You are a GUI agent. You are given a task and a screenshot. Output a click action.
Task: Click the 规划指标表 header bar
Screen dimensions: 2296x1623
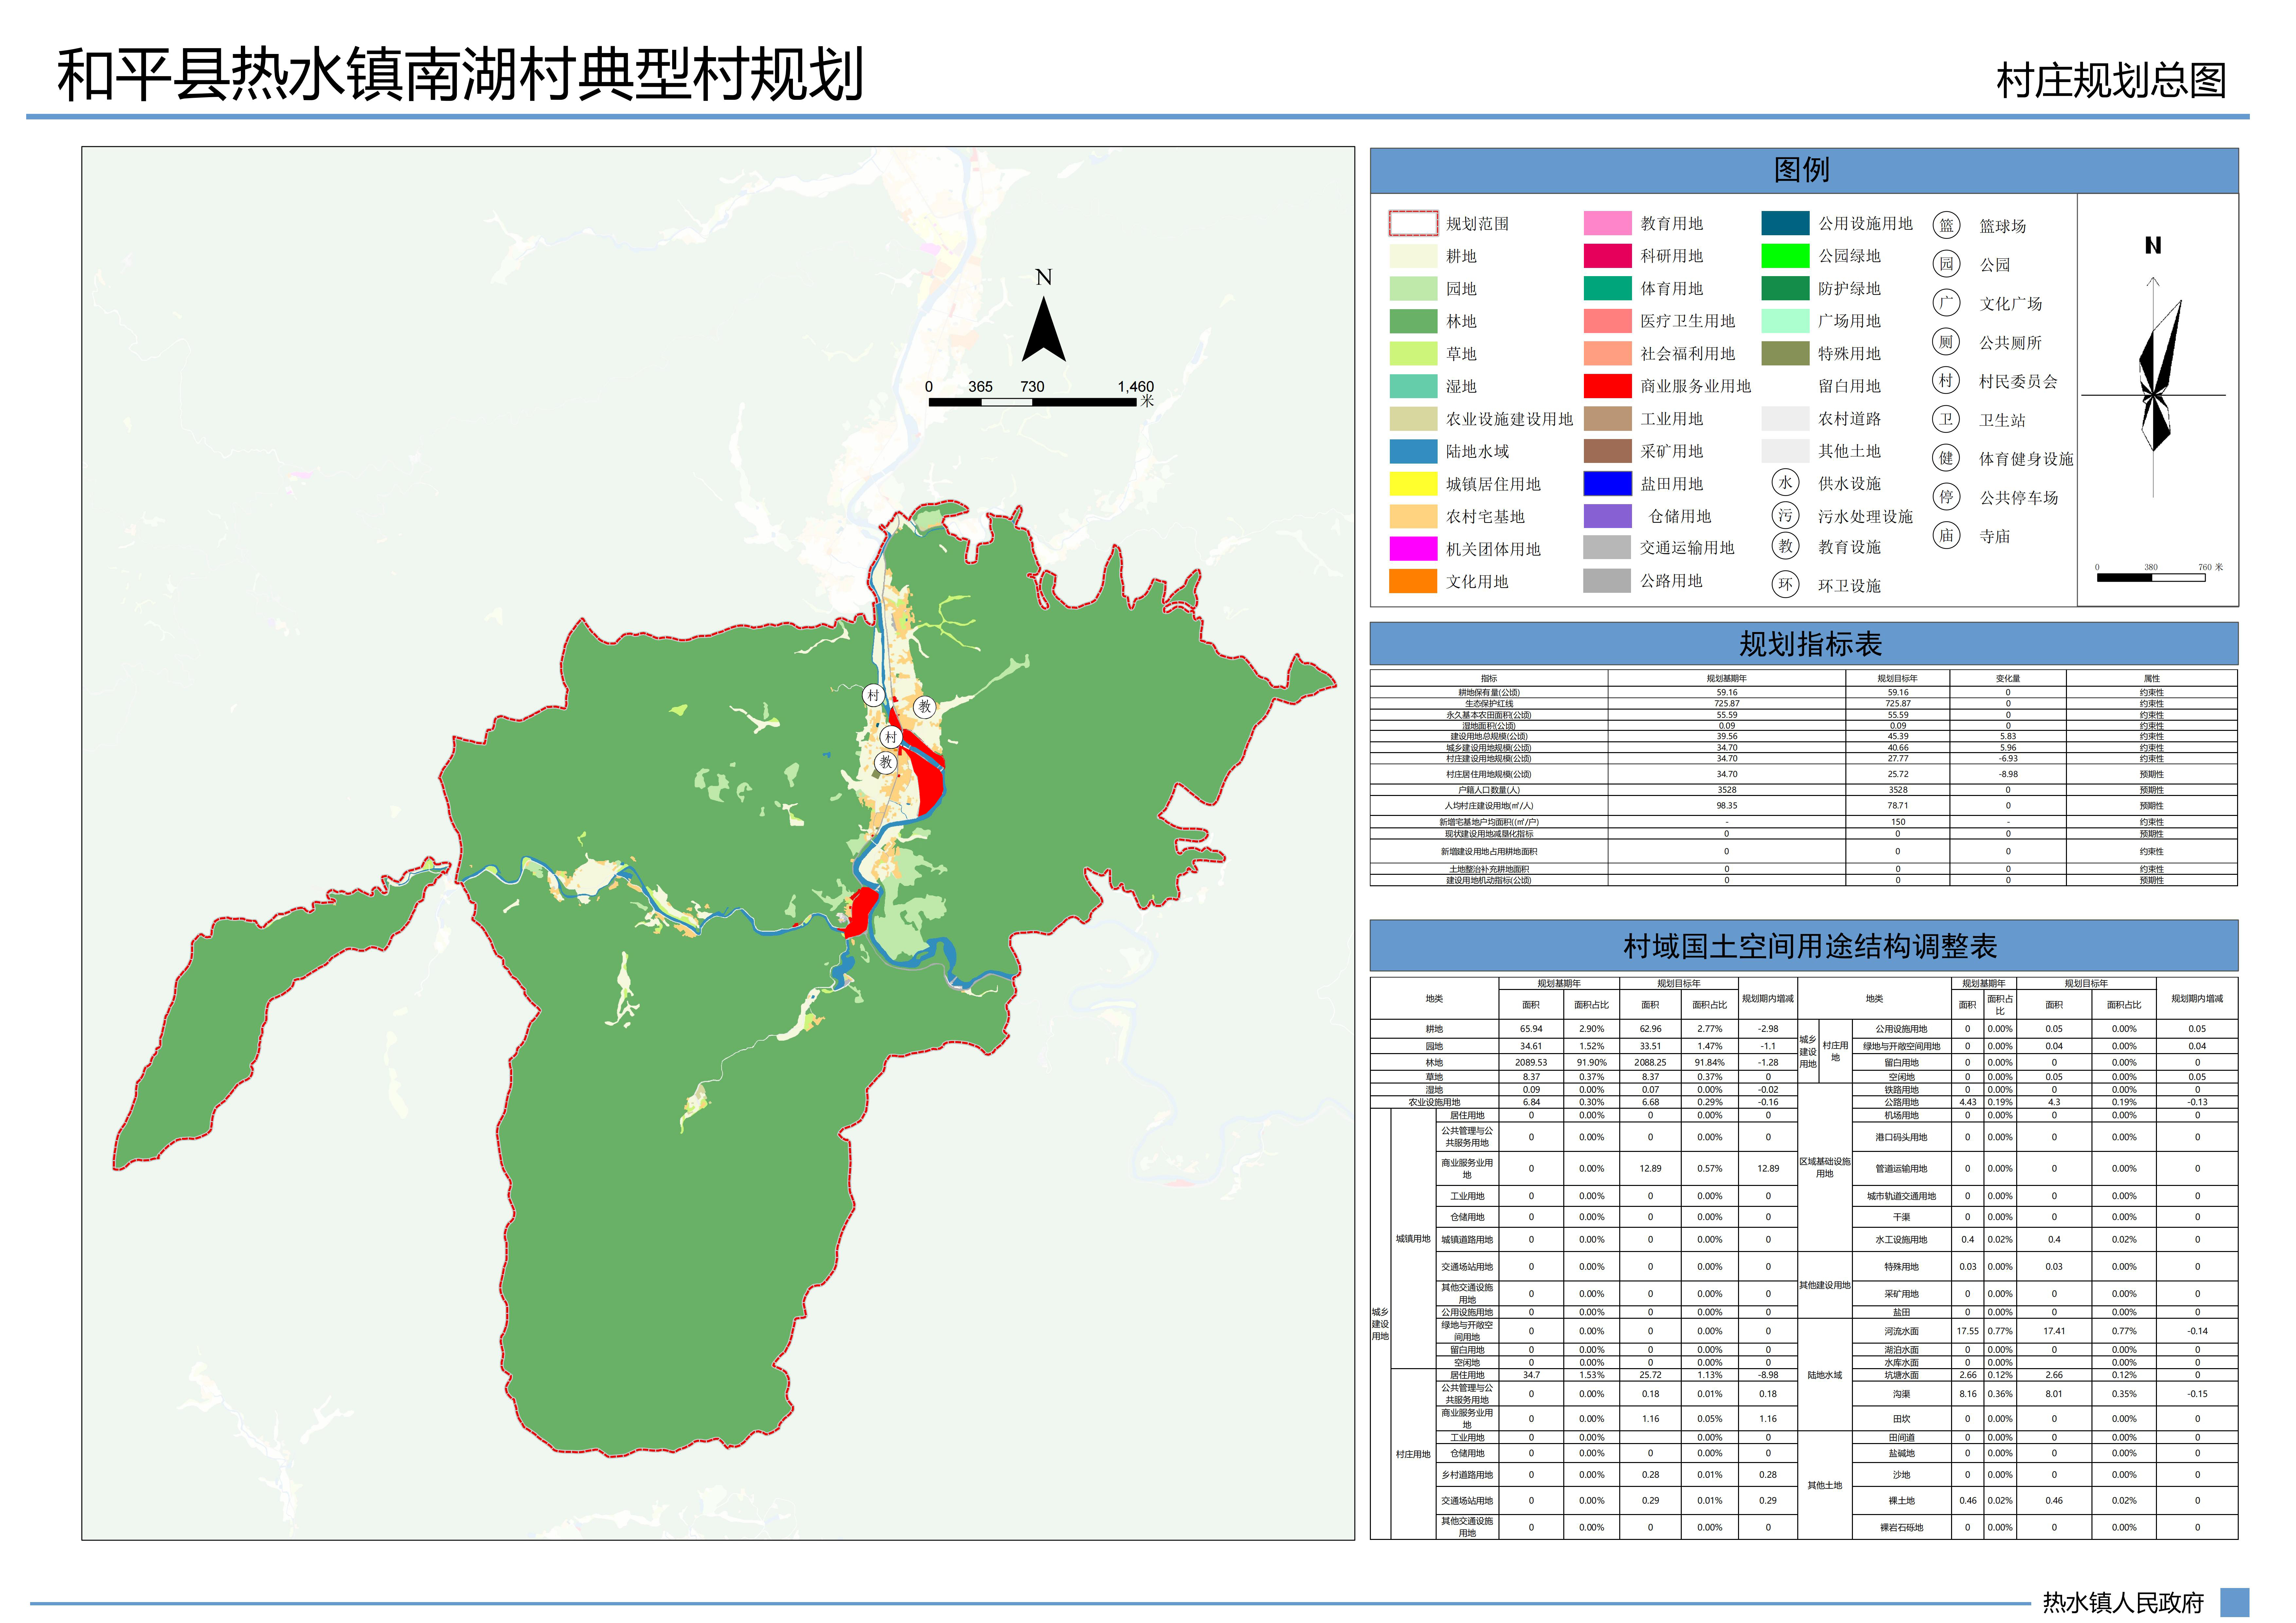[1804, 644]
